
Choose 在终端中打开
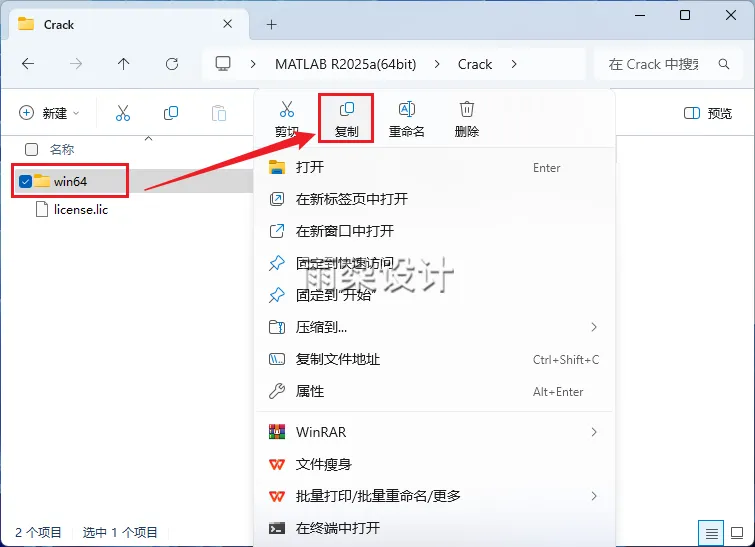click(x=434, y=528)
